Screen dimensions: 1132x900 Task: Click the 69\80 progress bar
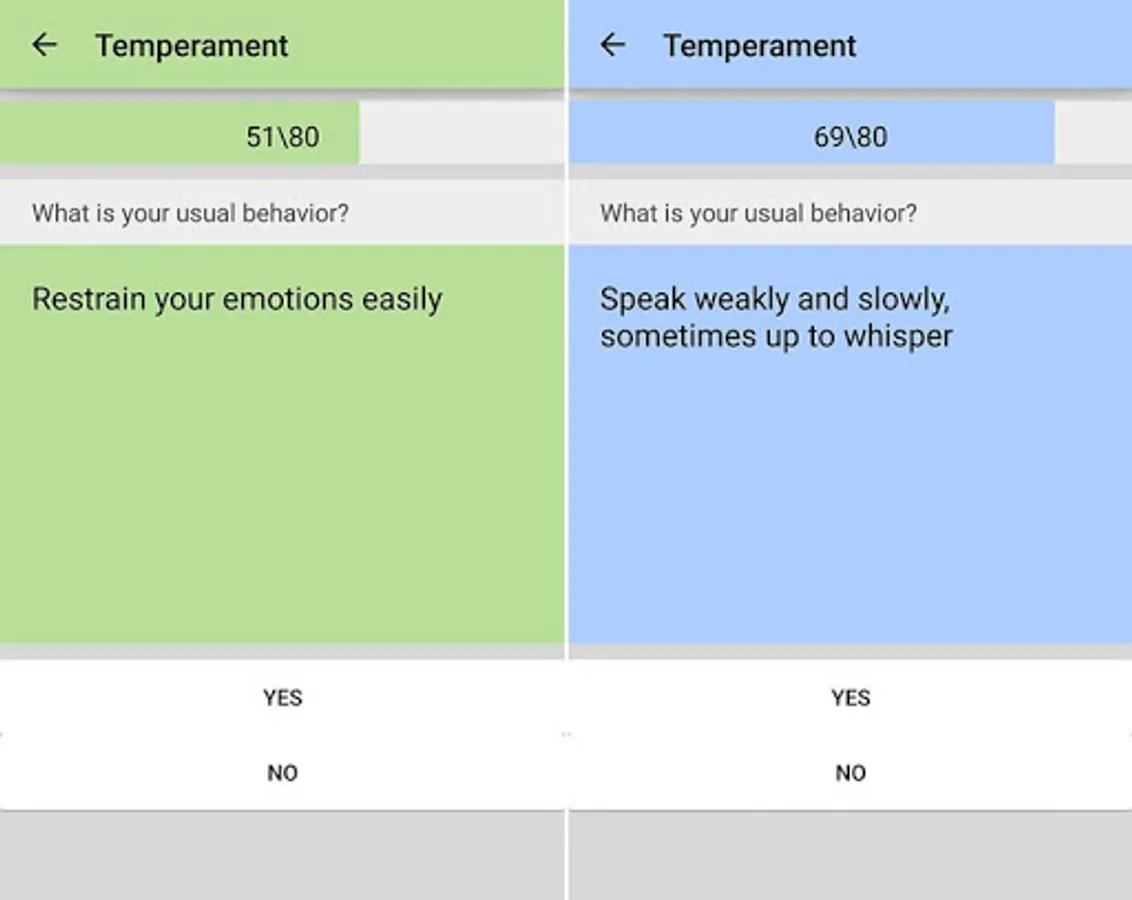click(850, 134)
